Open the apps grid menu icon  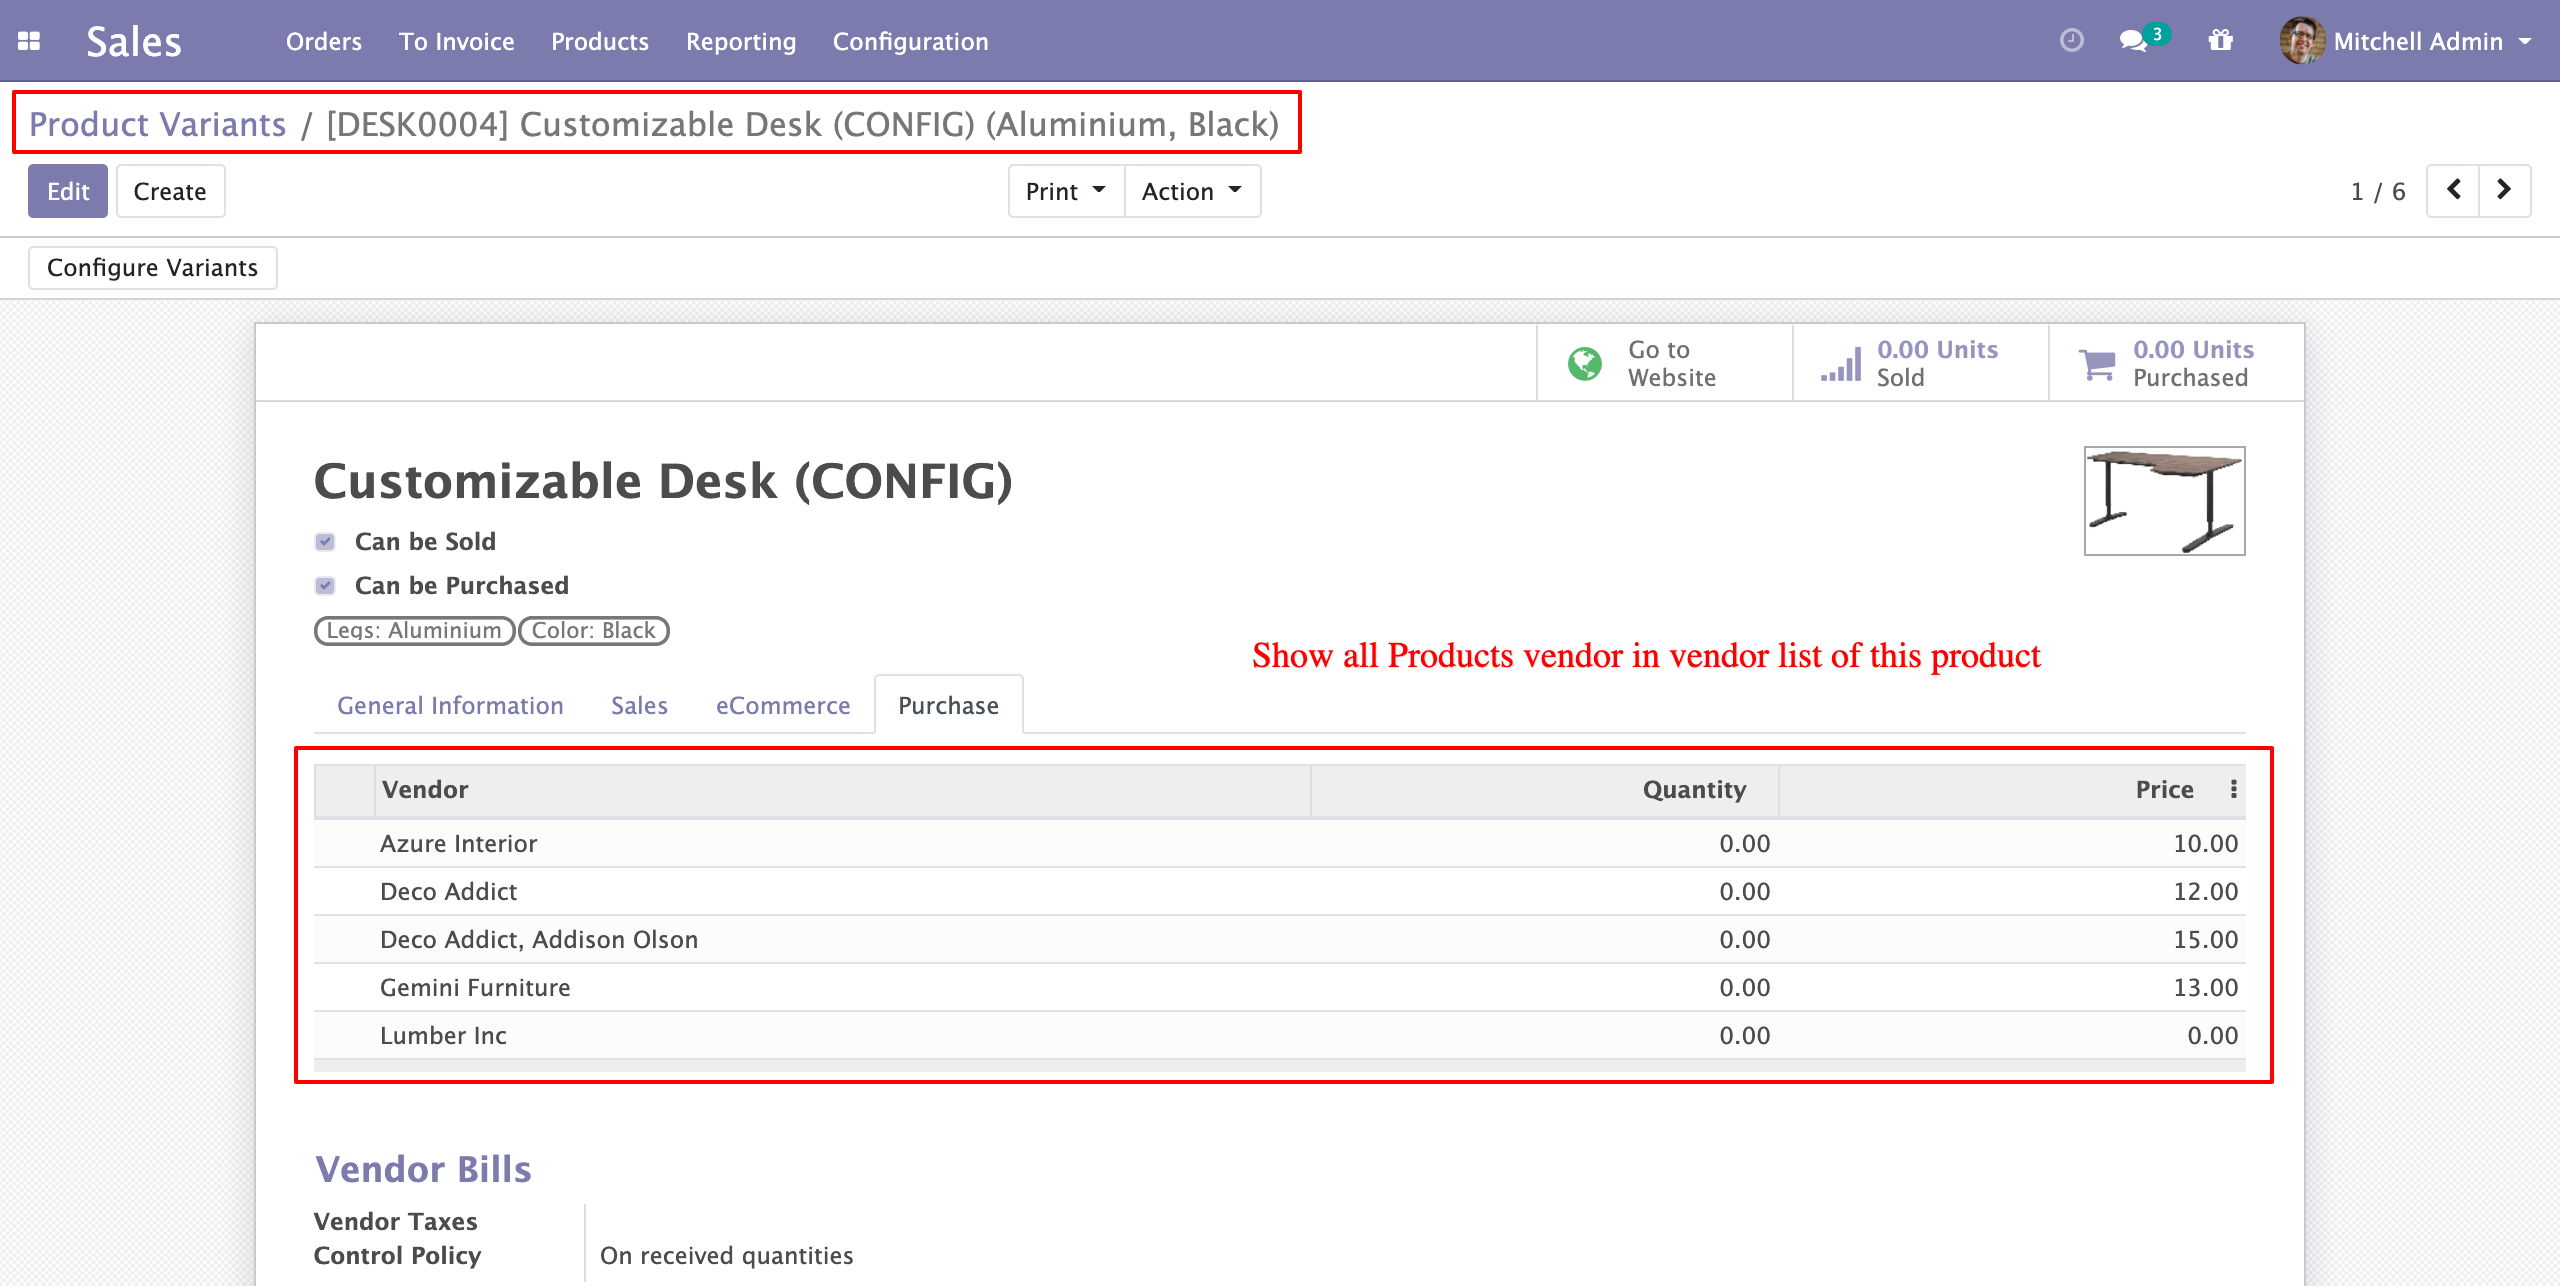pos(29,41)
